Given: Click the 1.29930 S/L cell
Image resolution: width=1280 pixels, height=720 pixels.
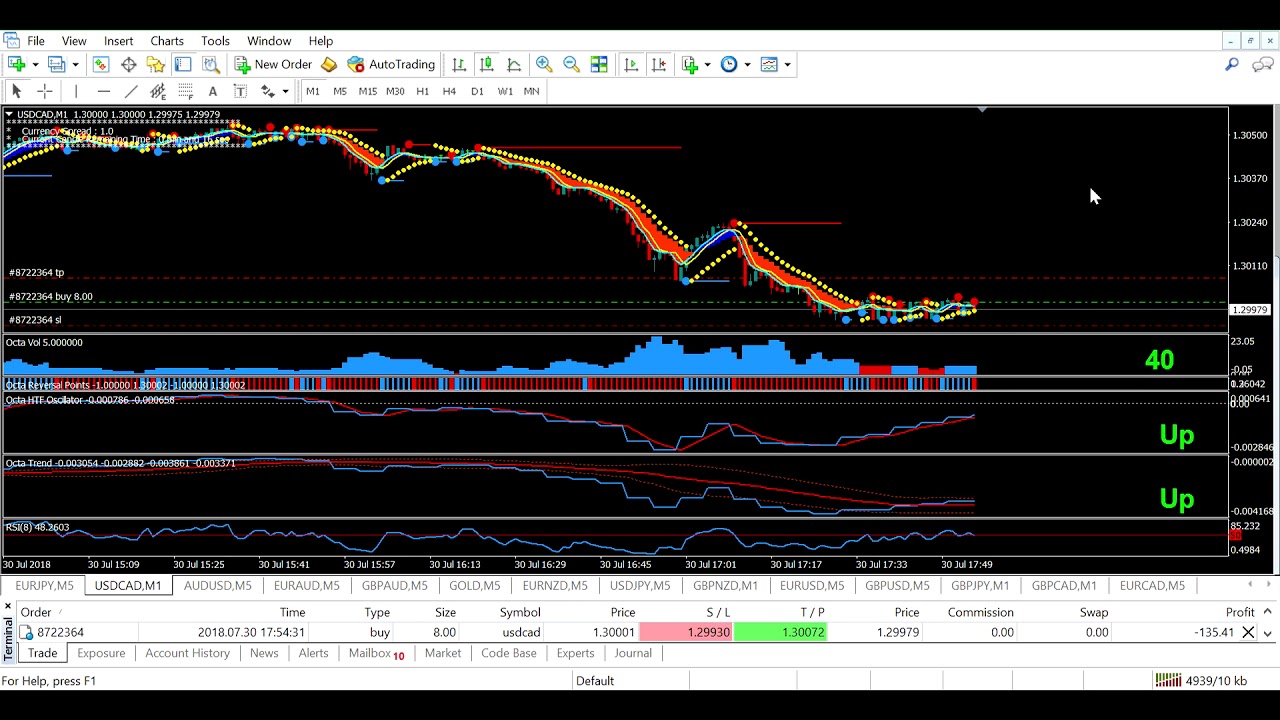Looking at the screenshot, I should click(x=686, y=632).
